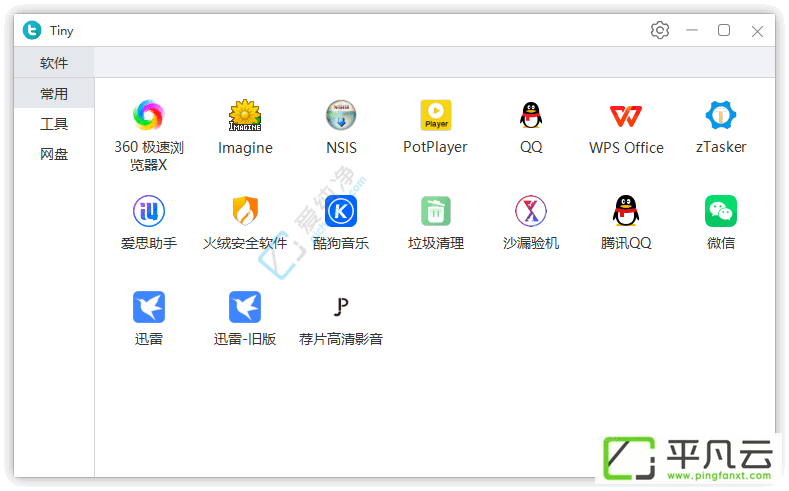Open settings via the gear icon
The height and width of the screenshot is (491, 789).
[660, 30]
